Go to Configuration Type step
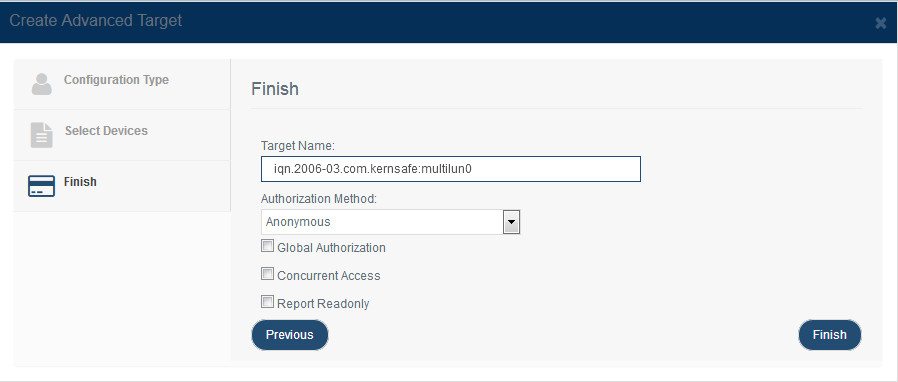 click(x=116, y=80)
